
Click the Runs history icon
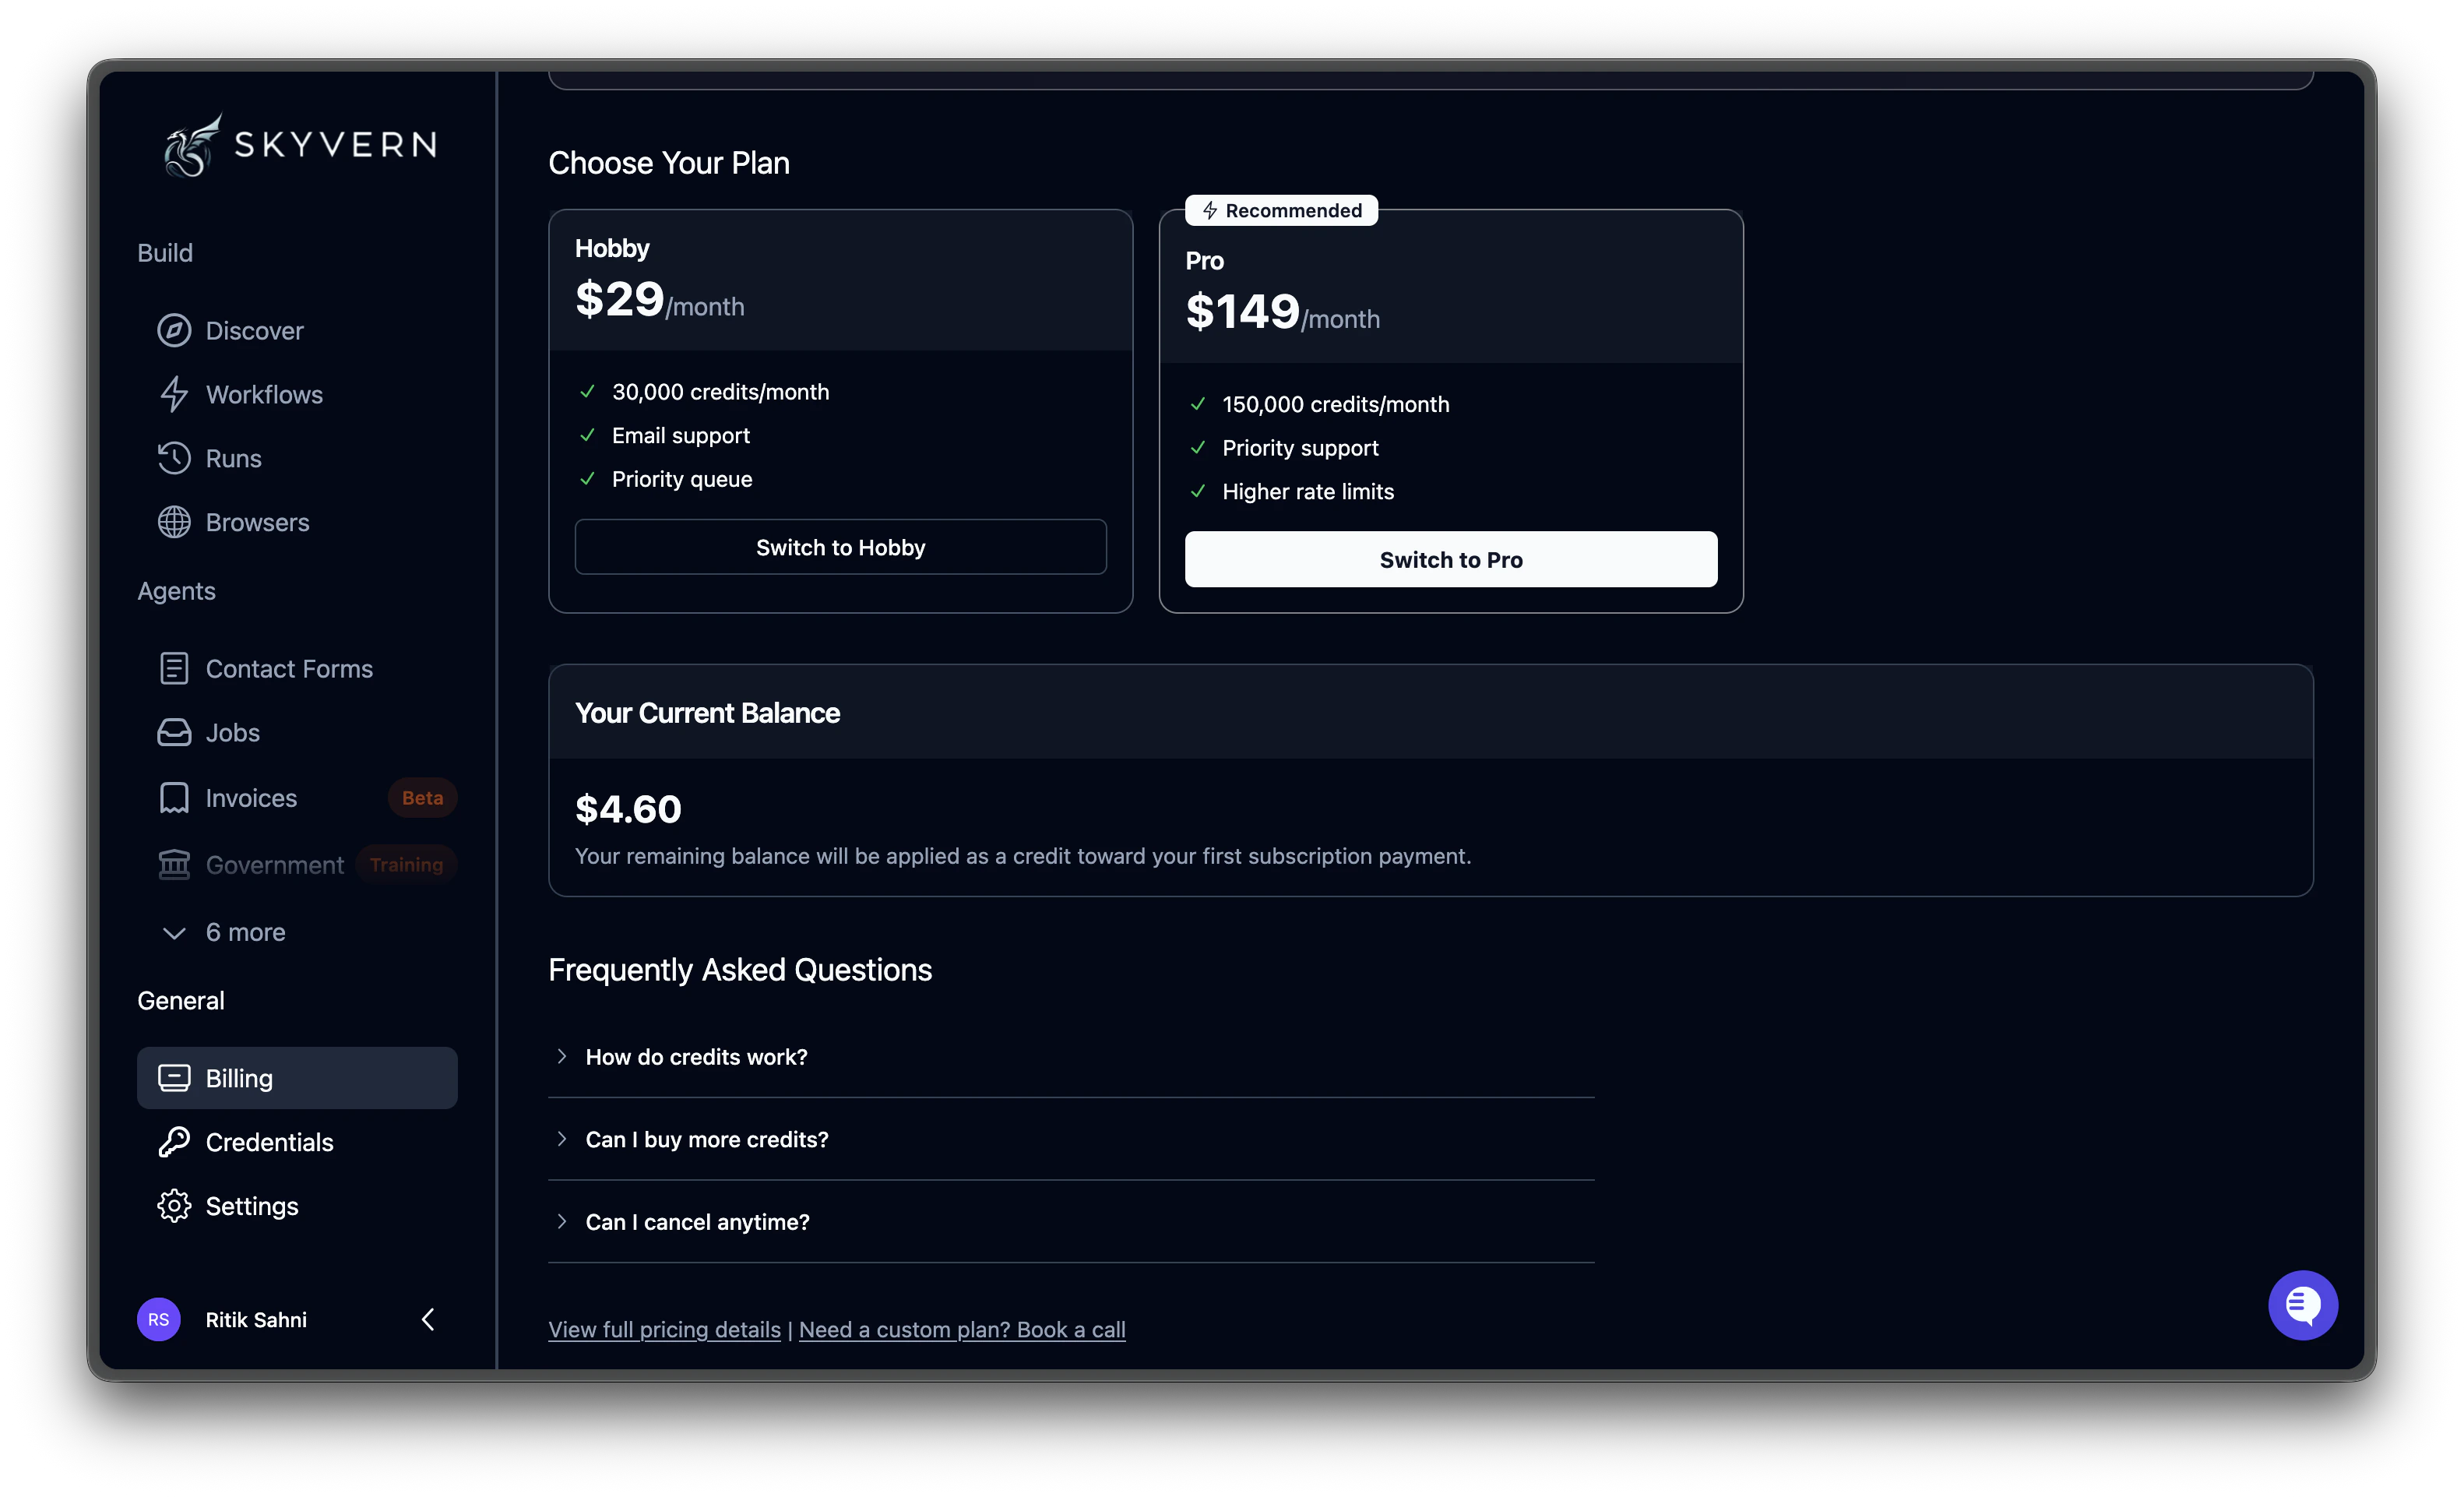tap(175, 458)
